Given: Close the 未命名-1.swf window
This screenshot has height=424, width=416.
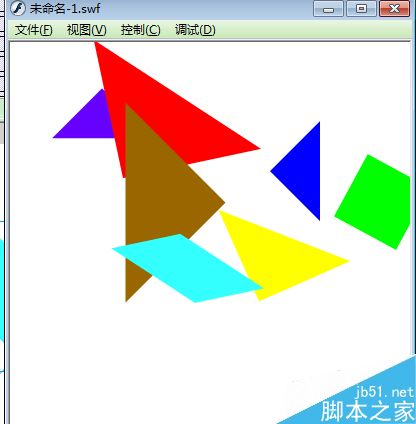Looking at the screenshot, I should [395, 9].
